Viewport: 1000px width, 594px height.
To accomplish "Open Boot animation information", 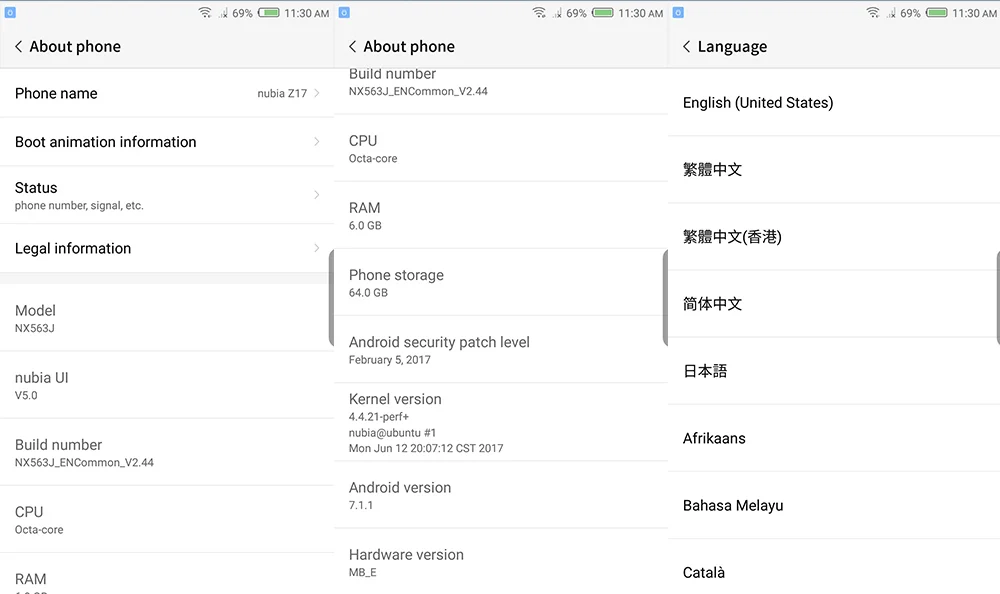I will [x=167, y=142].
